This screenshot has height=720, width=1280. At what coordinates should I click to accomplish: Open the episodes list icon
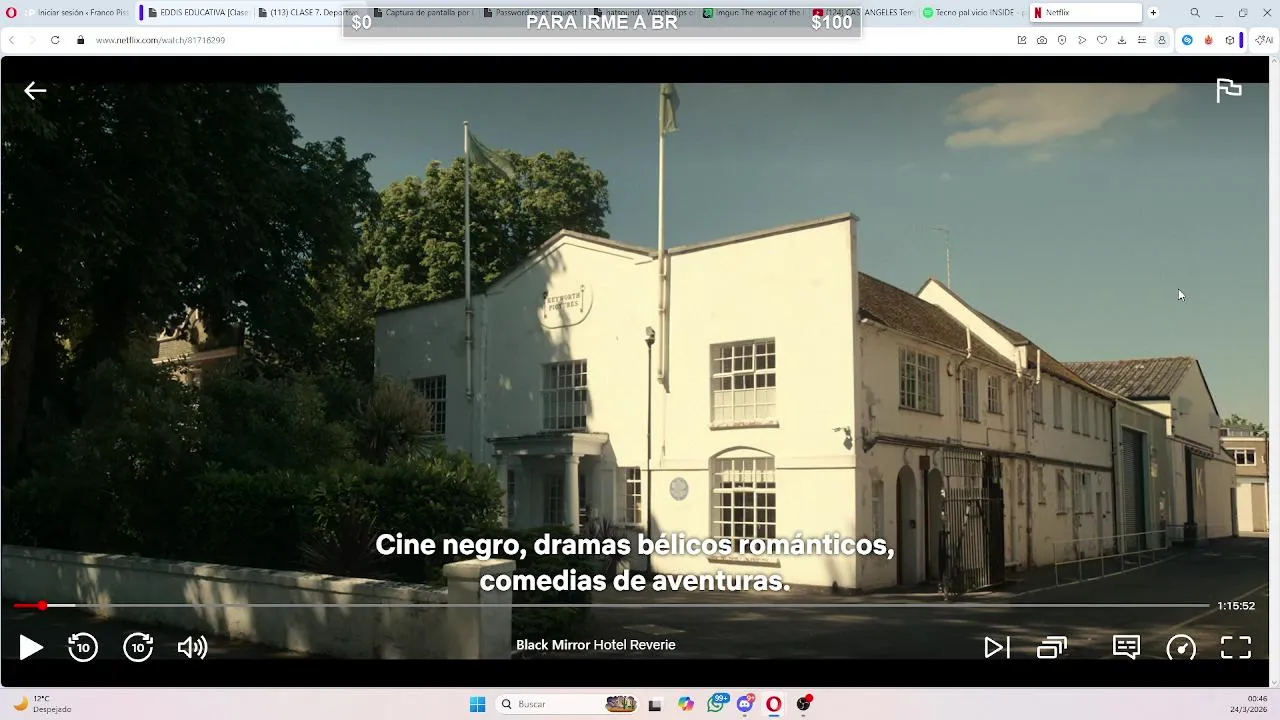point(1052,648)
